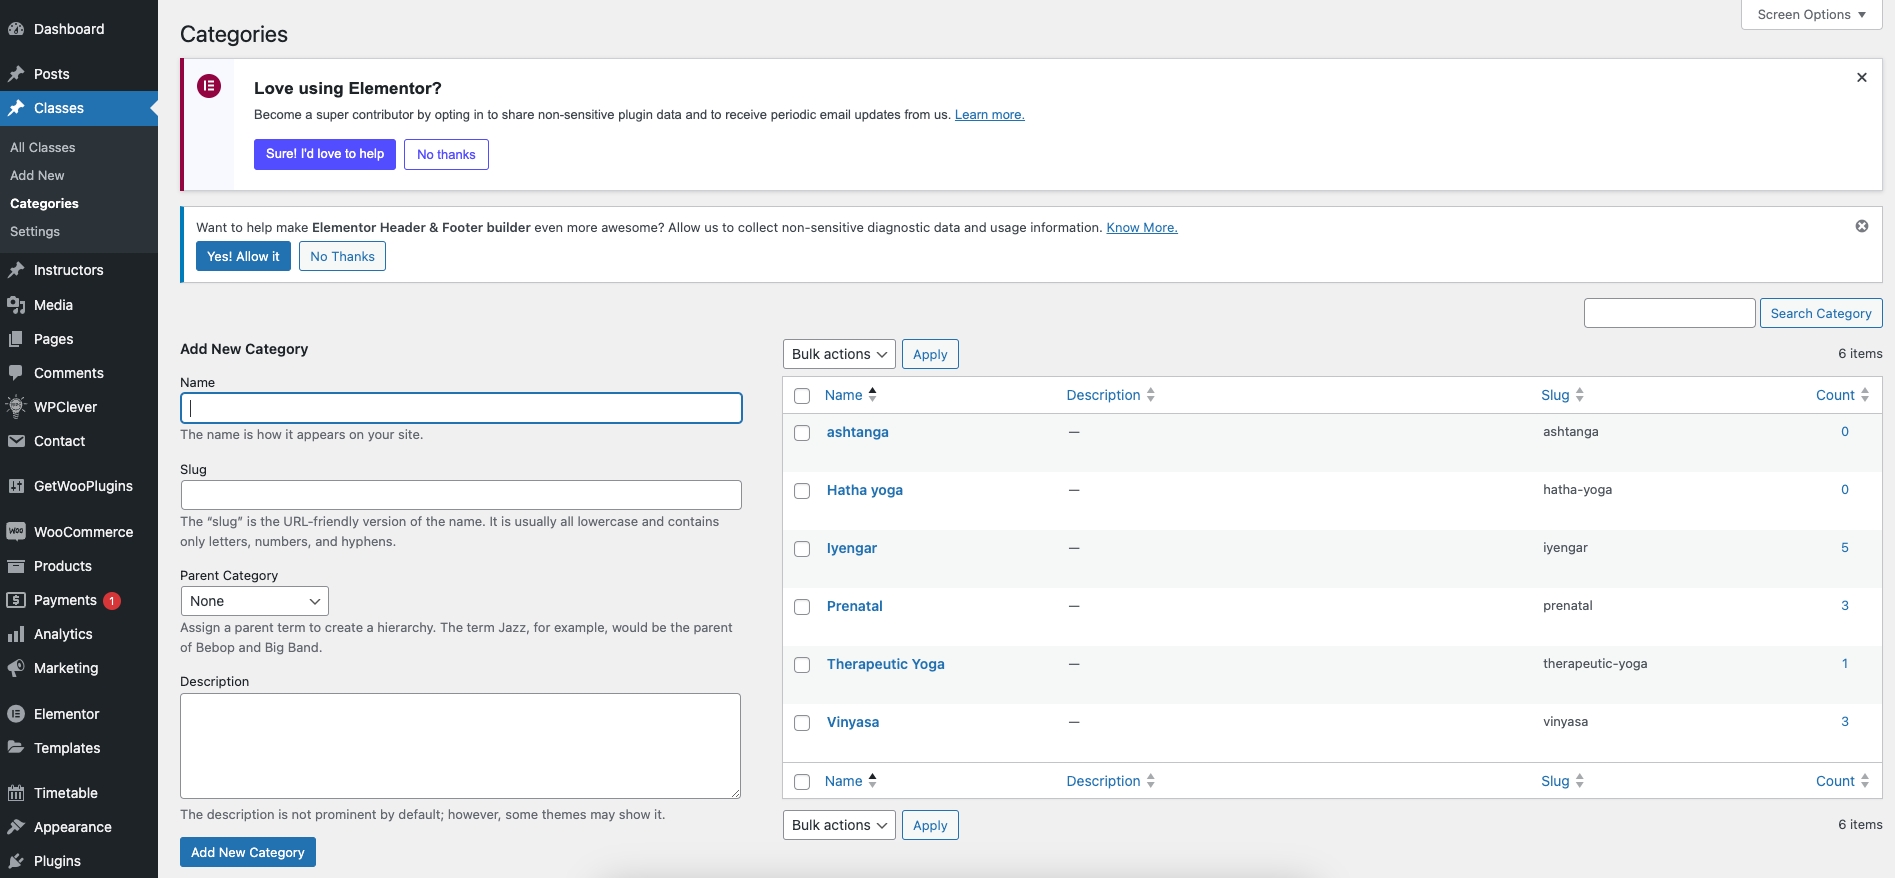The width and height of the screenshot is (1895, 878).
Task: Click the Slug input field
Action: 461,495
